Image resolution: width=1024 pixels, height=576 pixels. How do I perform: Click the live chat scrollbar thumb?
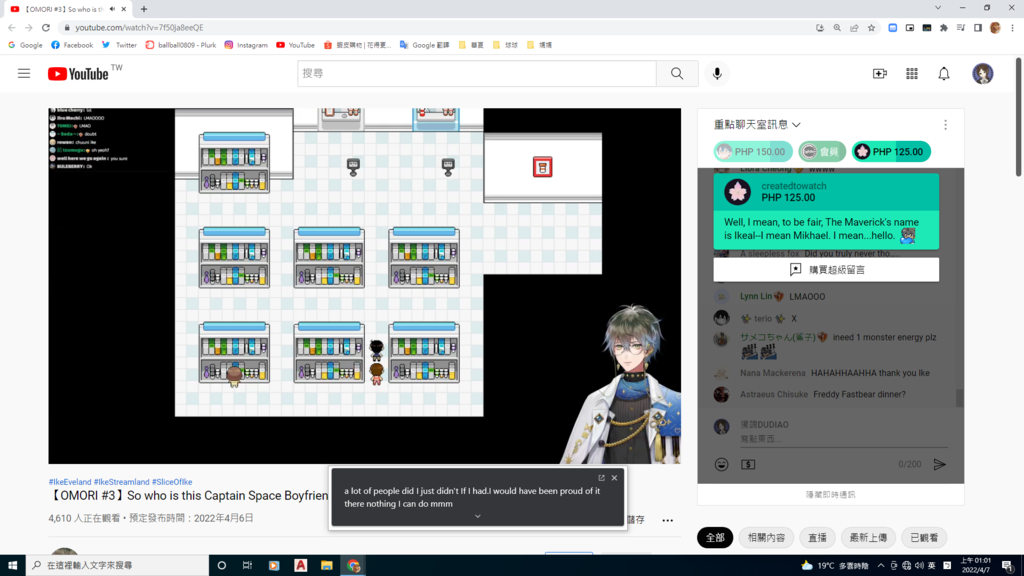tap(959, 397)
